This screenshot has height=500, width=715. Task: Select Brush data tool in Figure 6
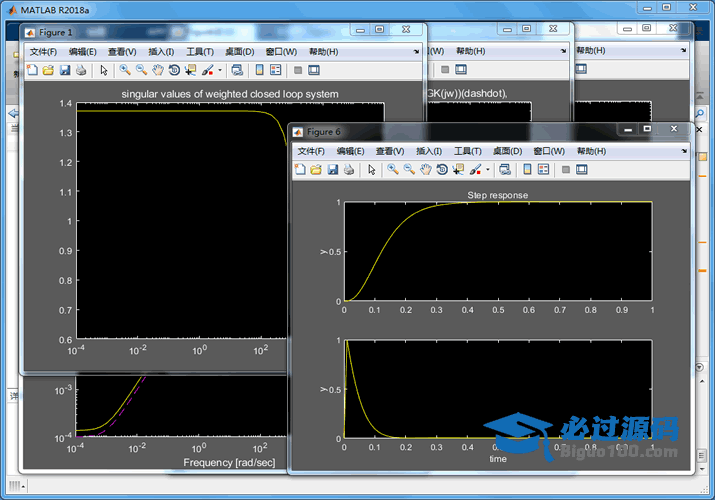point(475,170)
